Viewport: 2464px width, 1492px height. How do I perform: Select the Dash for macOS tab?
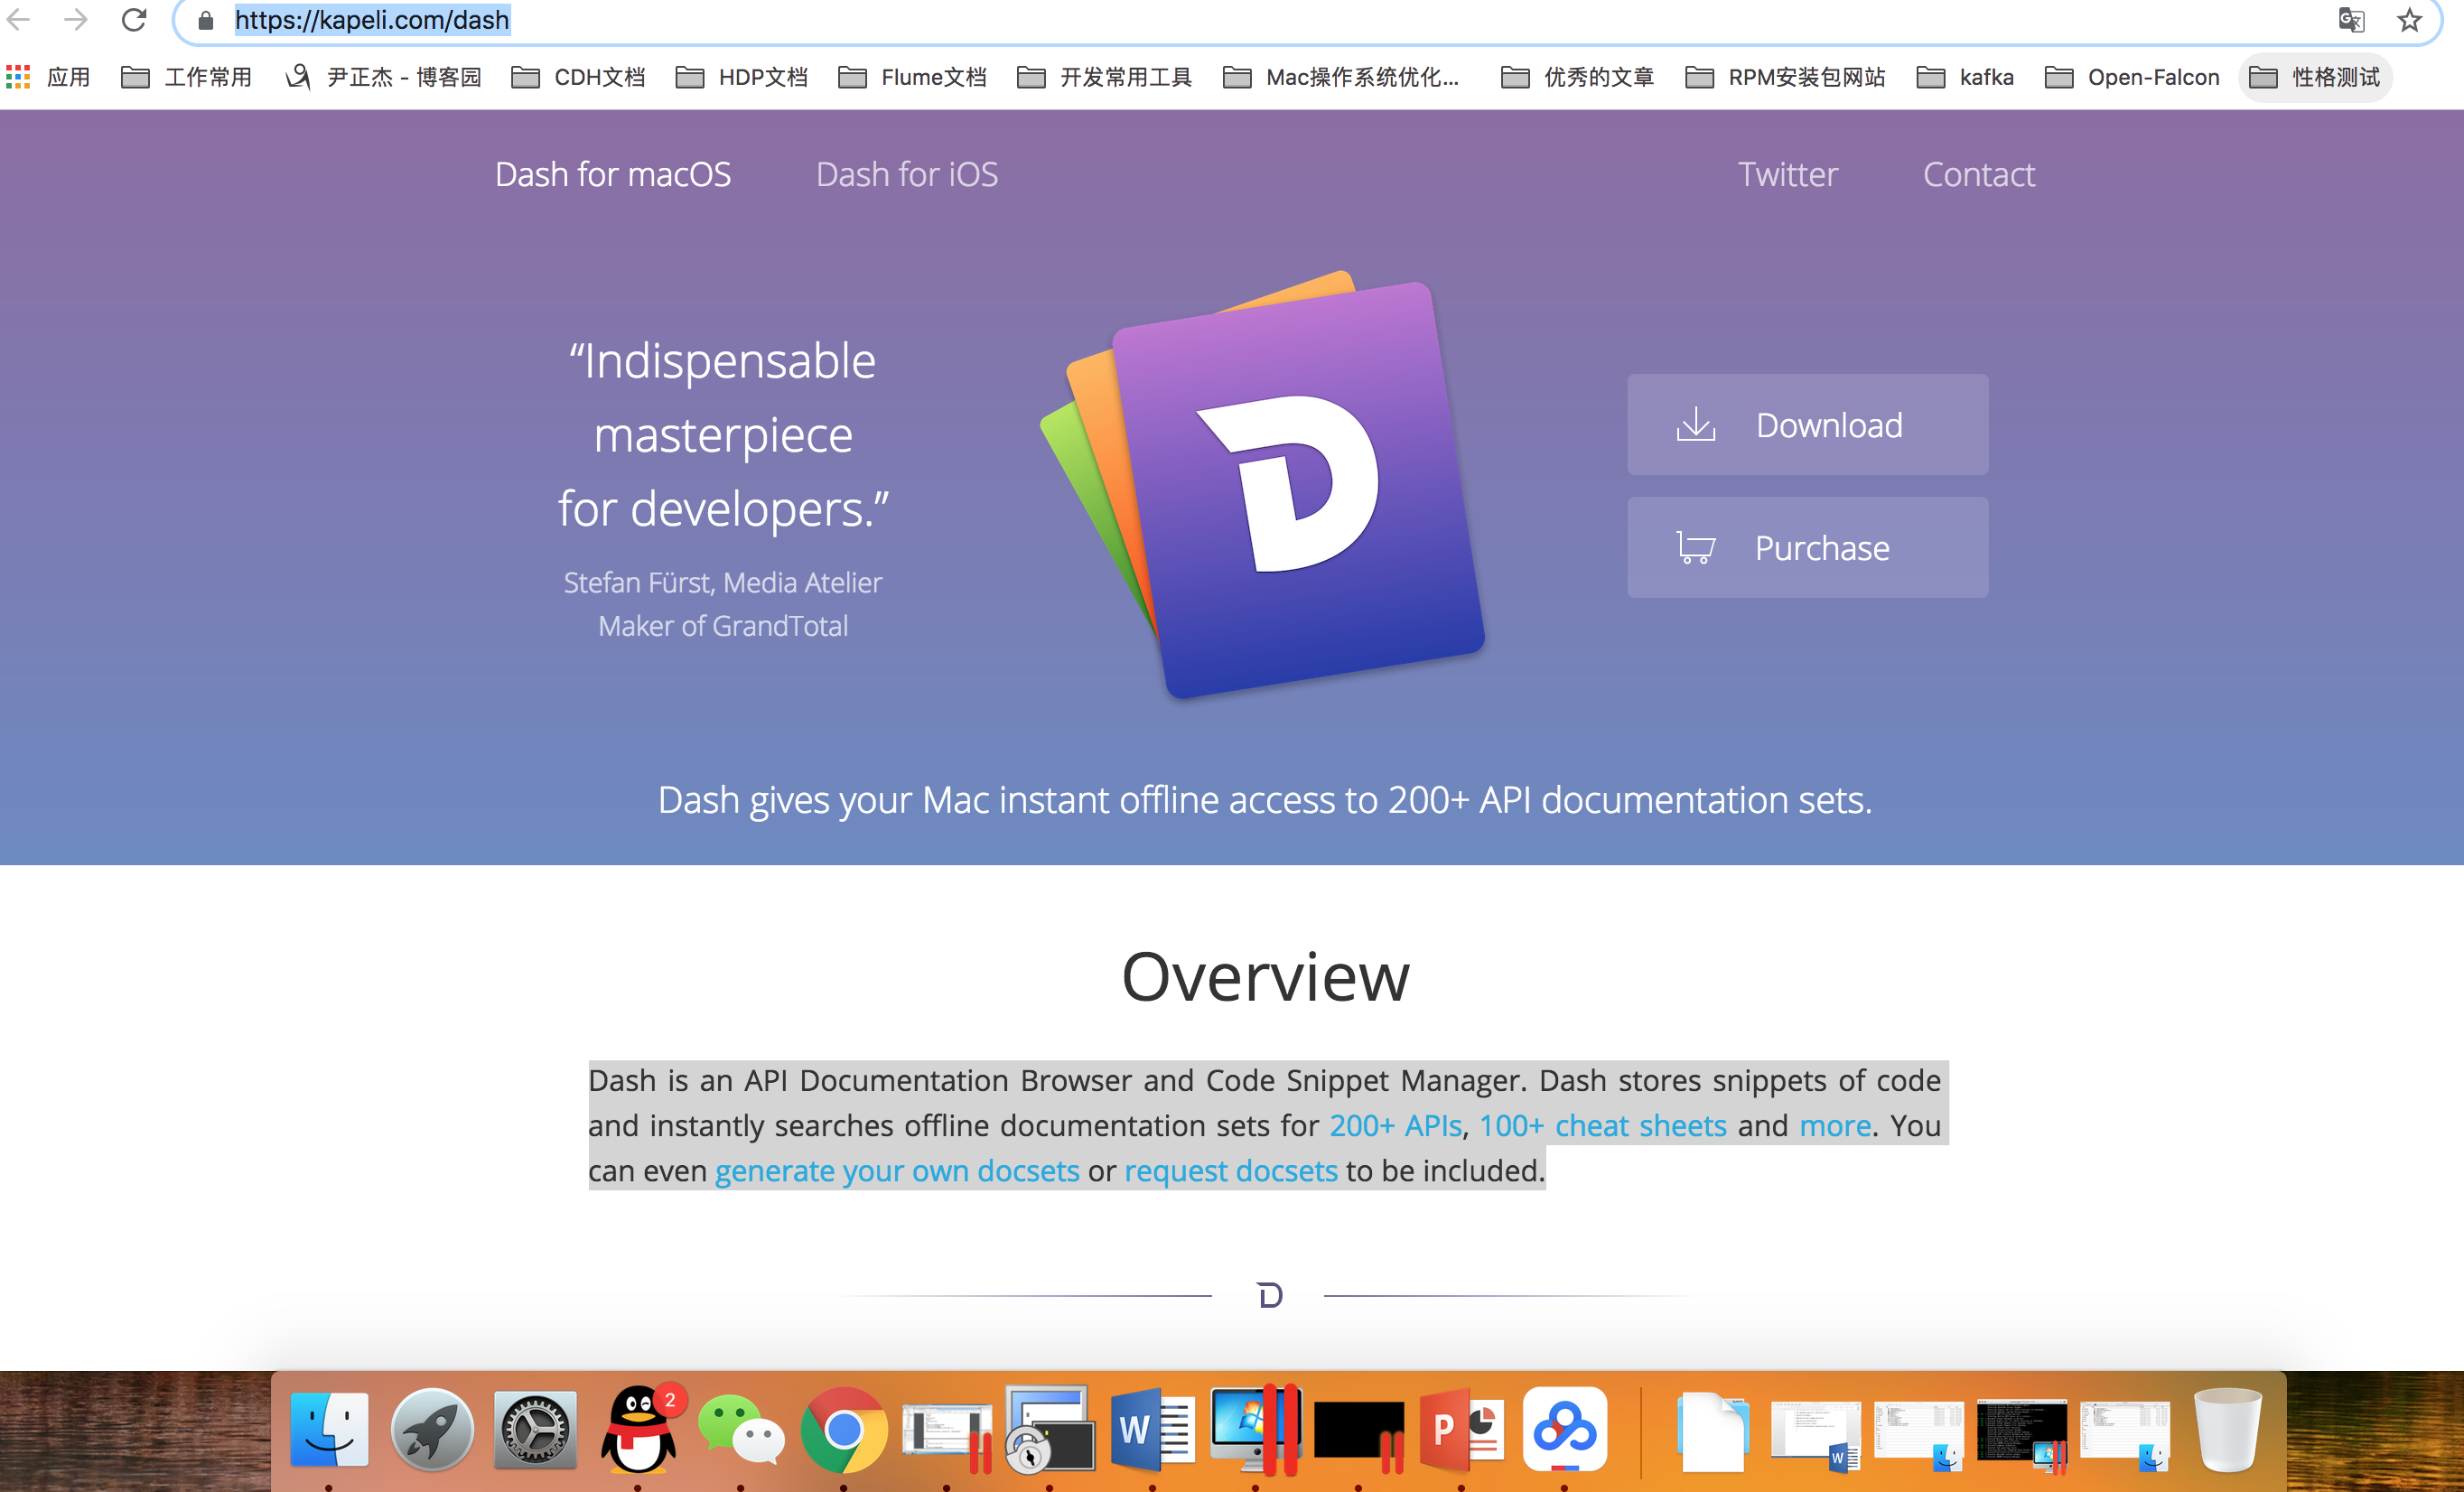point(613,174)
